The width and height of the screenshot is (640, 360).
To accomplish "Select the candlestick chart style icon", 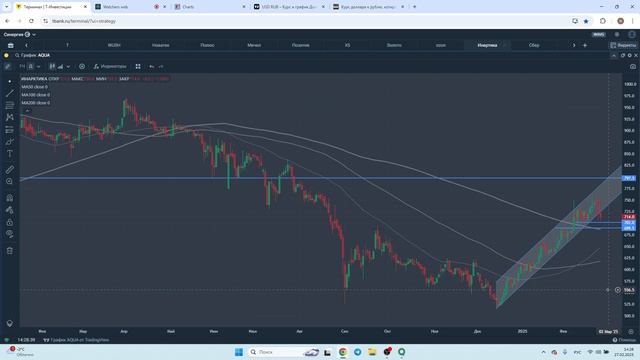I will click(x=52, y=66).
